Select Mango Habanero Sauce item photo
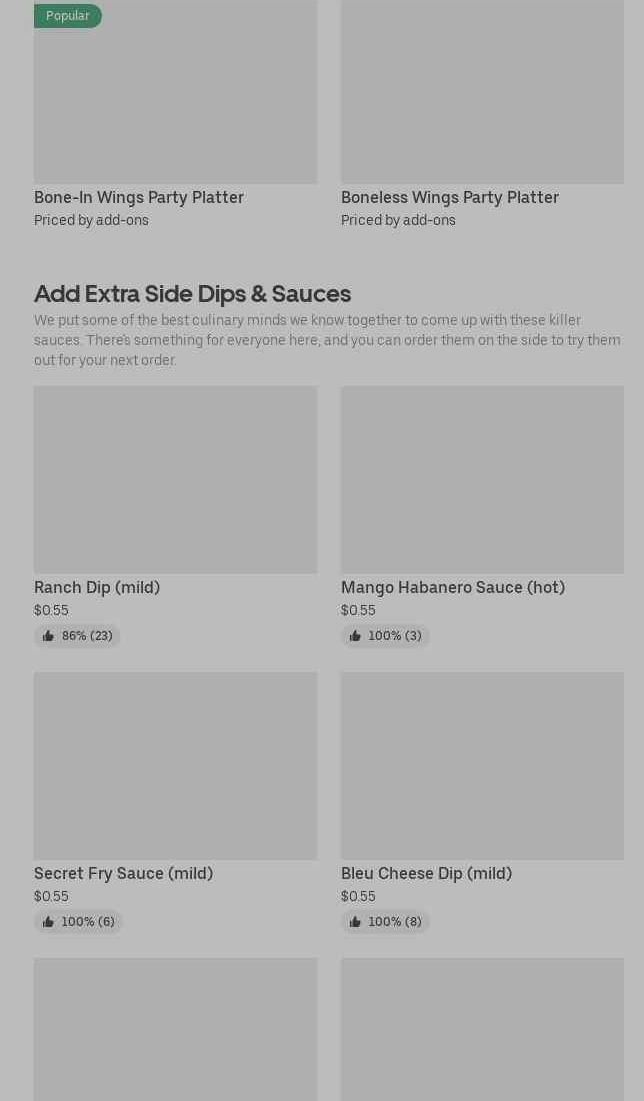Screen dimensions: 644x1101 [x=482, y=480]
